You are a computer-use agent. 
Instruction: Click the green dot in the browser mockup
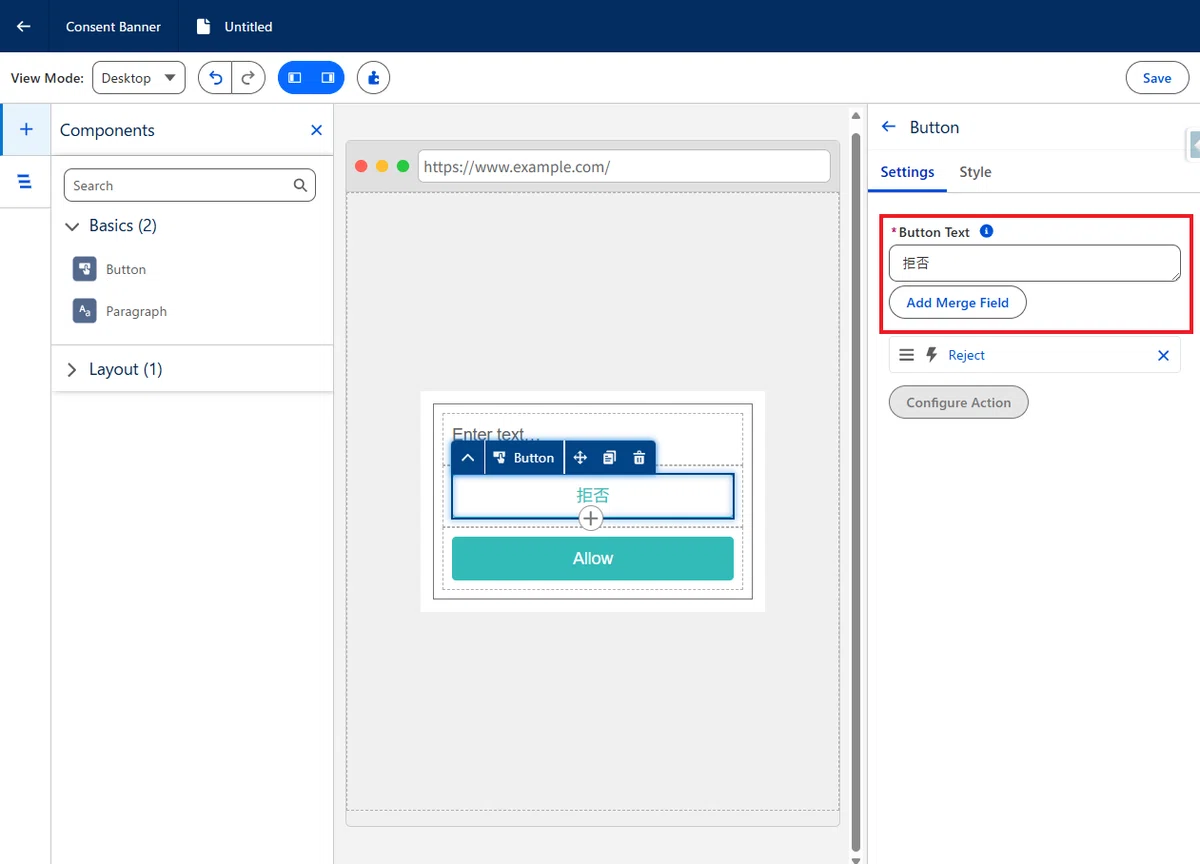pos(403,166)
